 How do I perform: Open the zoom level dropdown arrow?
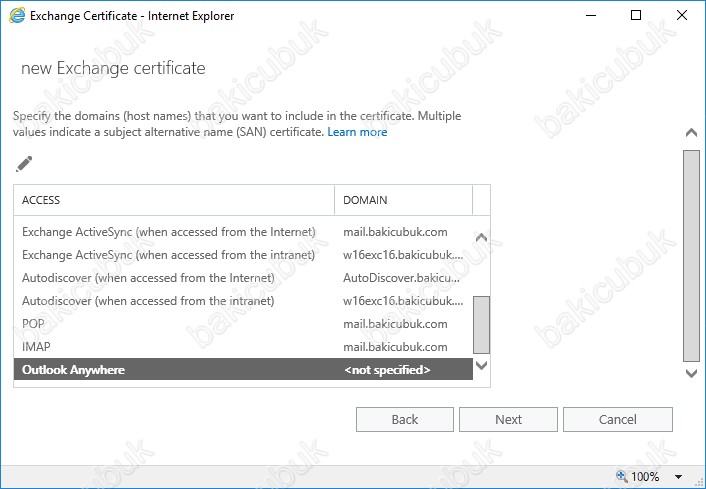[x=678, y=476]
